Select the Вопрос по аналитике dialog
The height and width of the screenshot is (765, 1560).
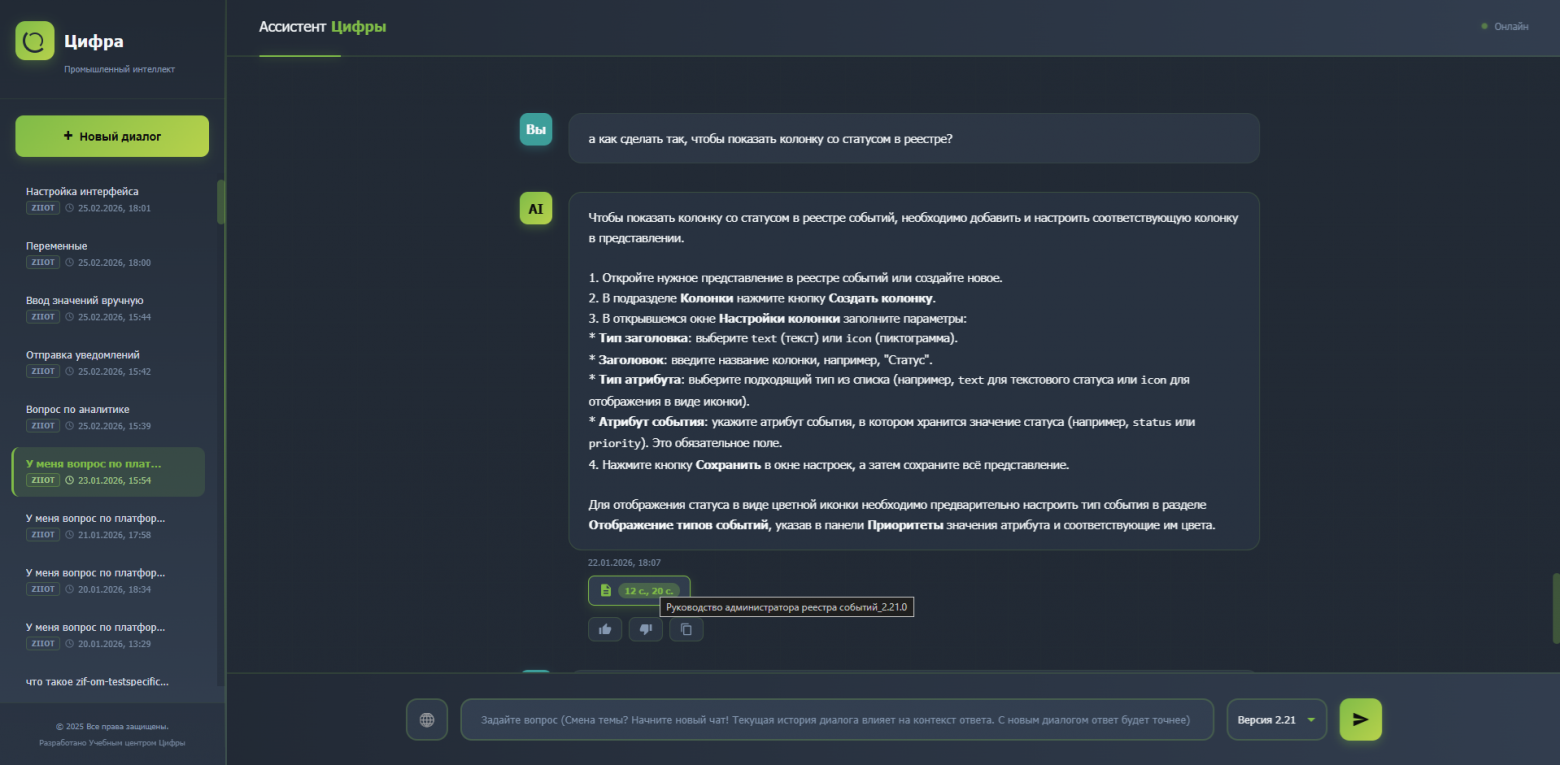pos(108,417)
